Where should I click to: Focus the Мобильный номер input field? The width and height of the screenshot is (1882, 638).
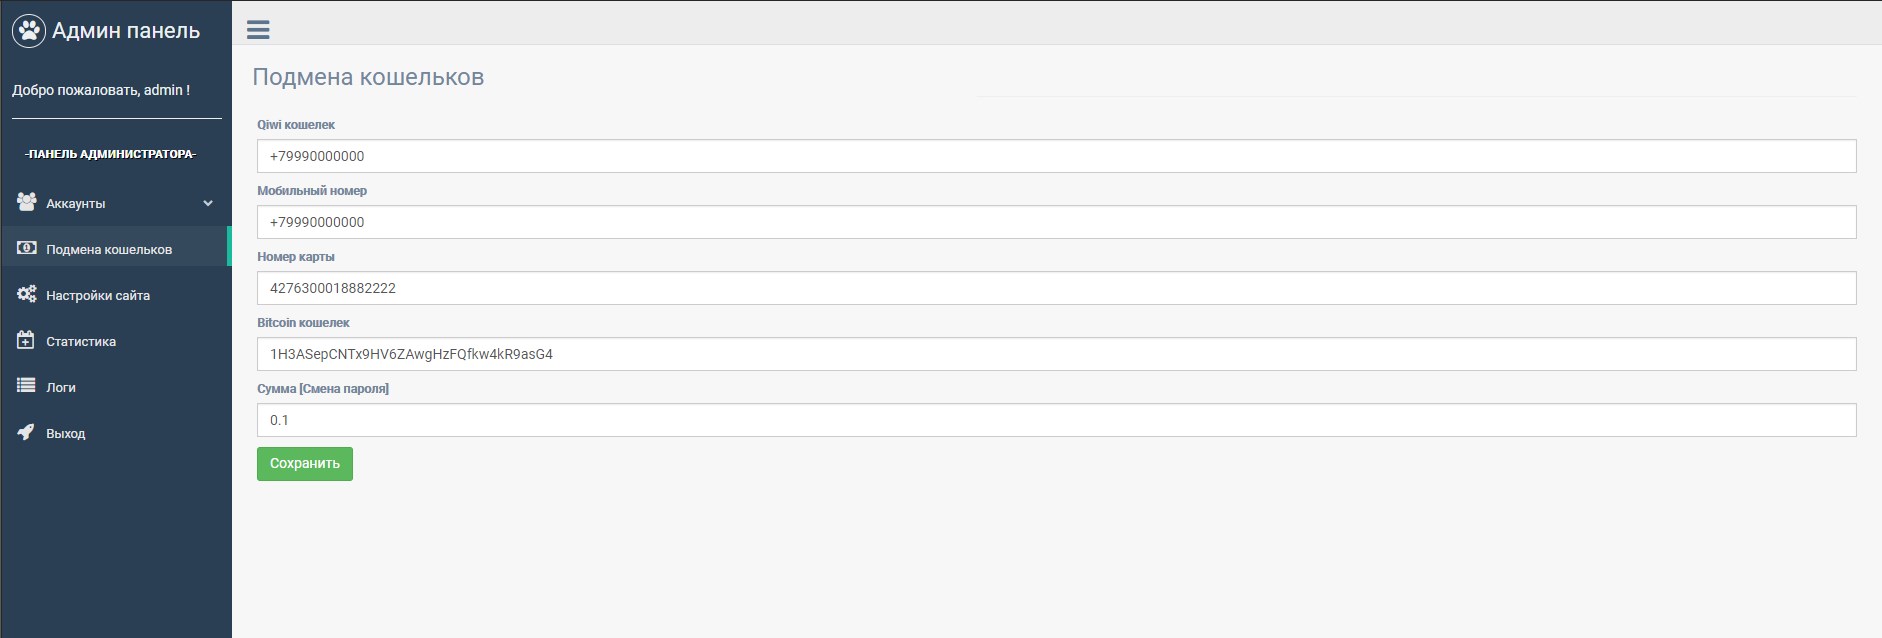[x=1056, y=222]
